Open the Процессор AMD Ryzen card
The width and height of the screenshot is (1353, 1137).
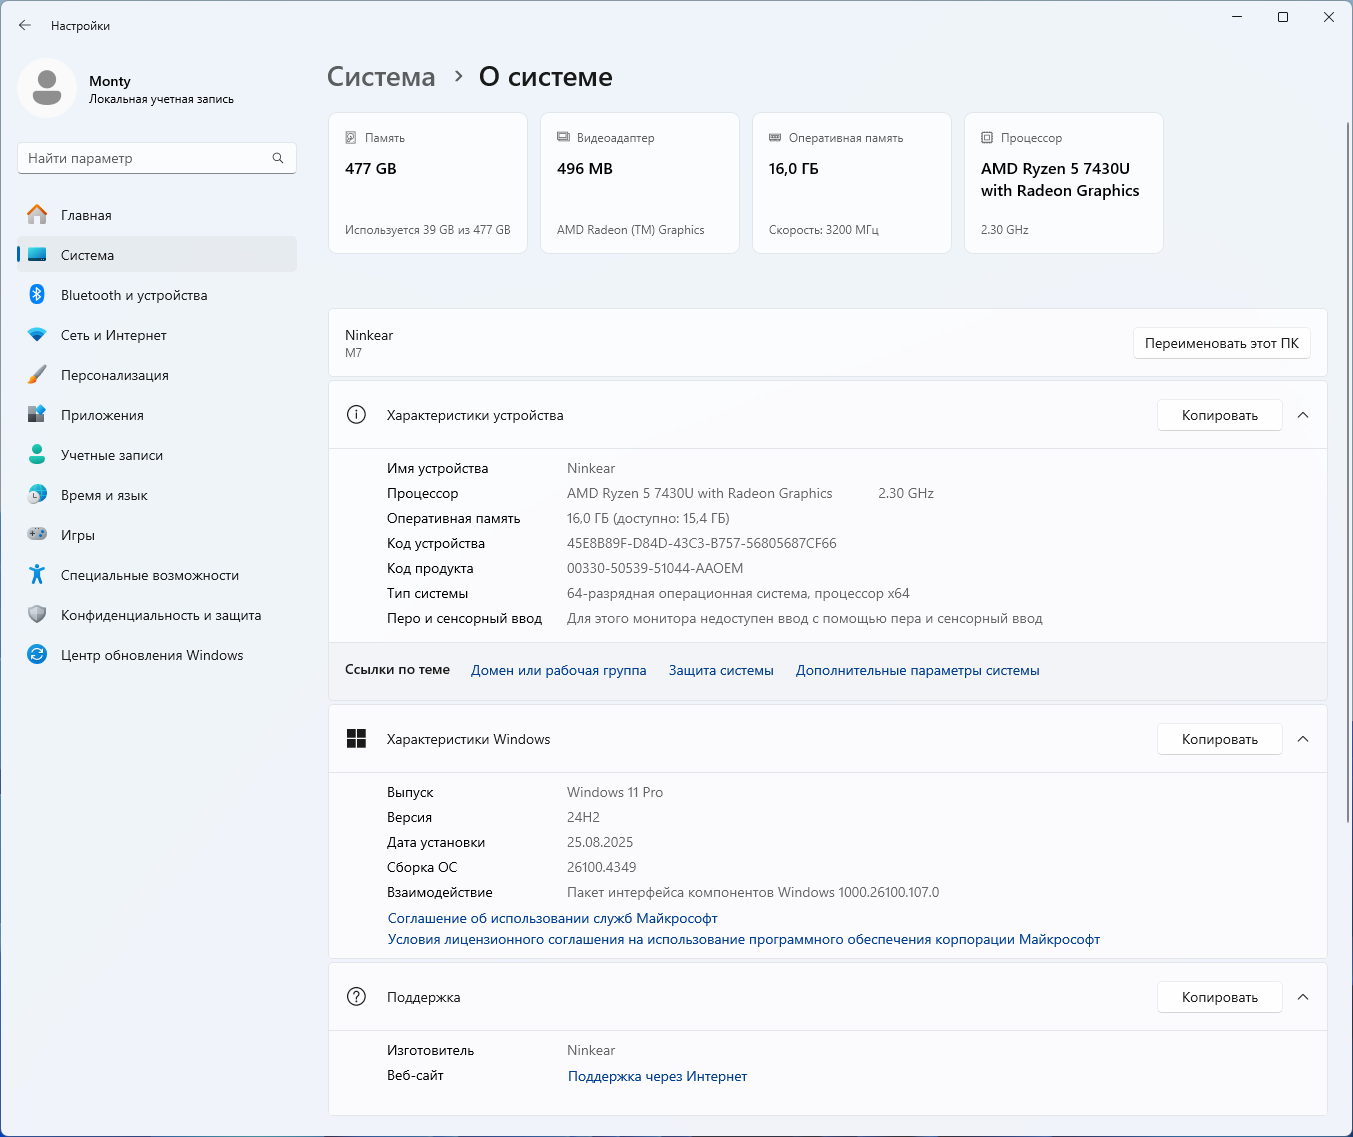tap(1064, 183)
